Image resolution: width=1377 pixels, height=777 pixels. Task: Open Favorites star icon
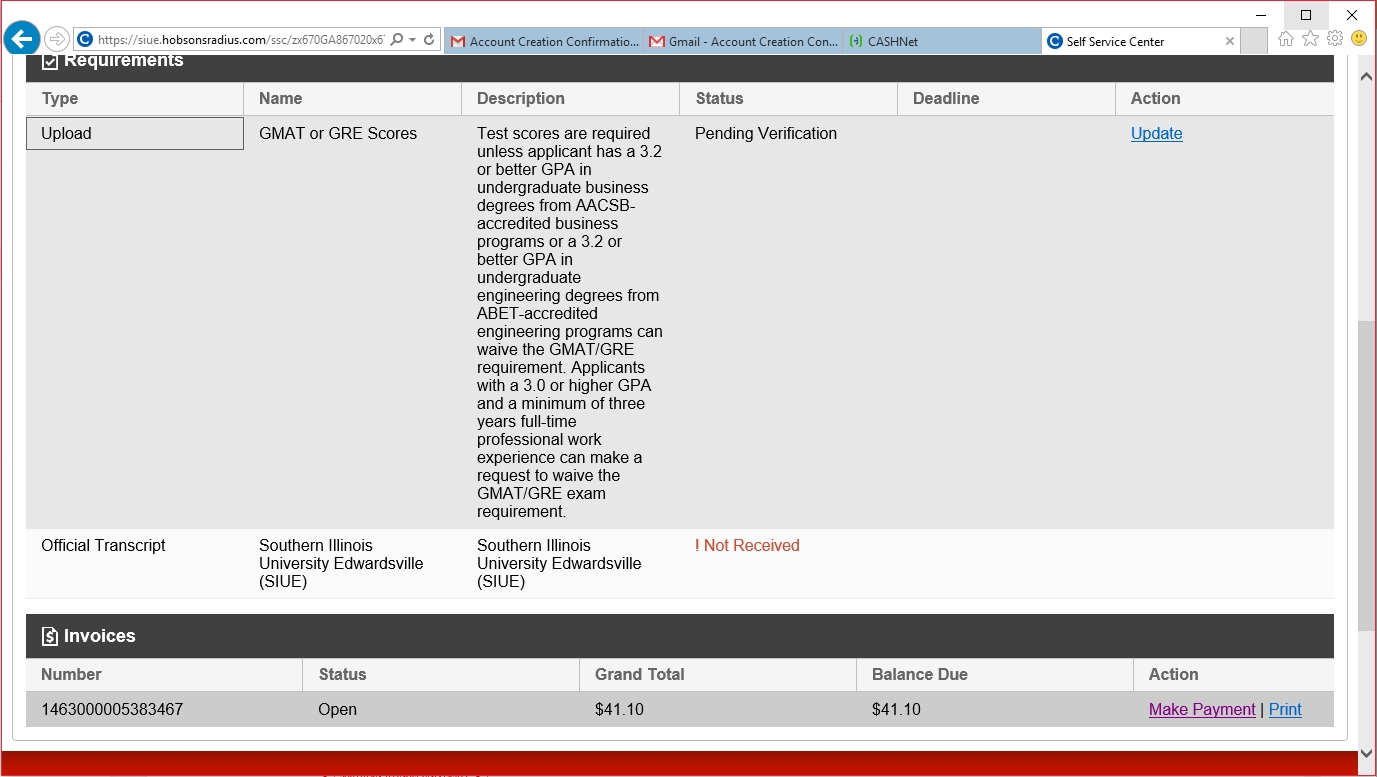pos(1310,39)
